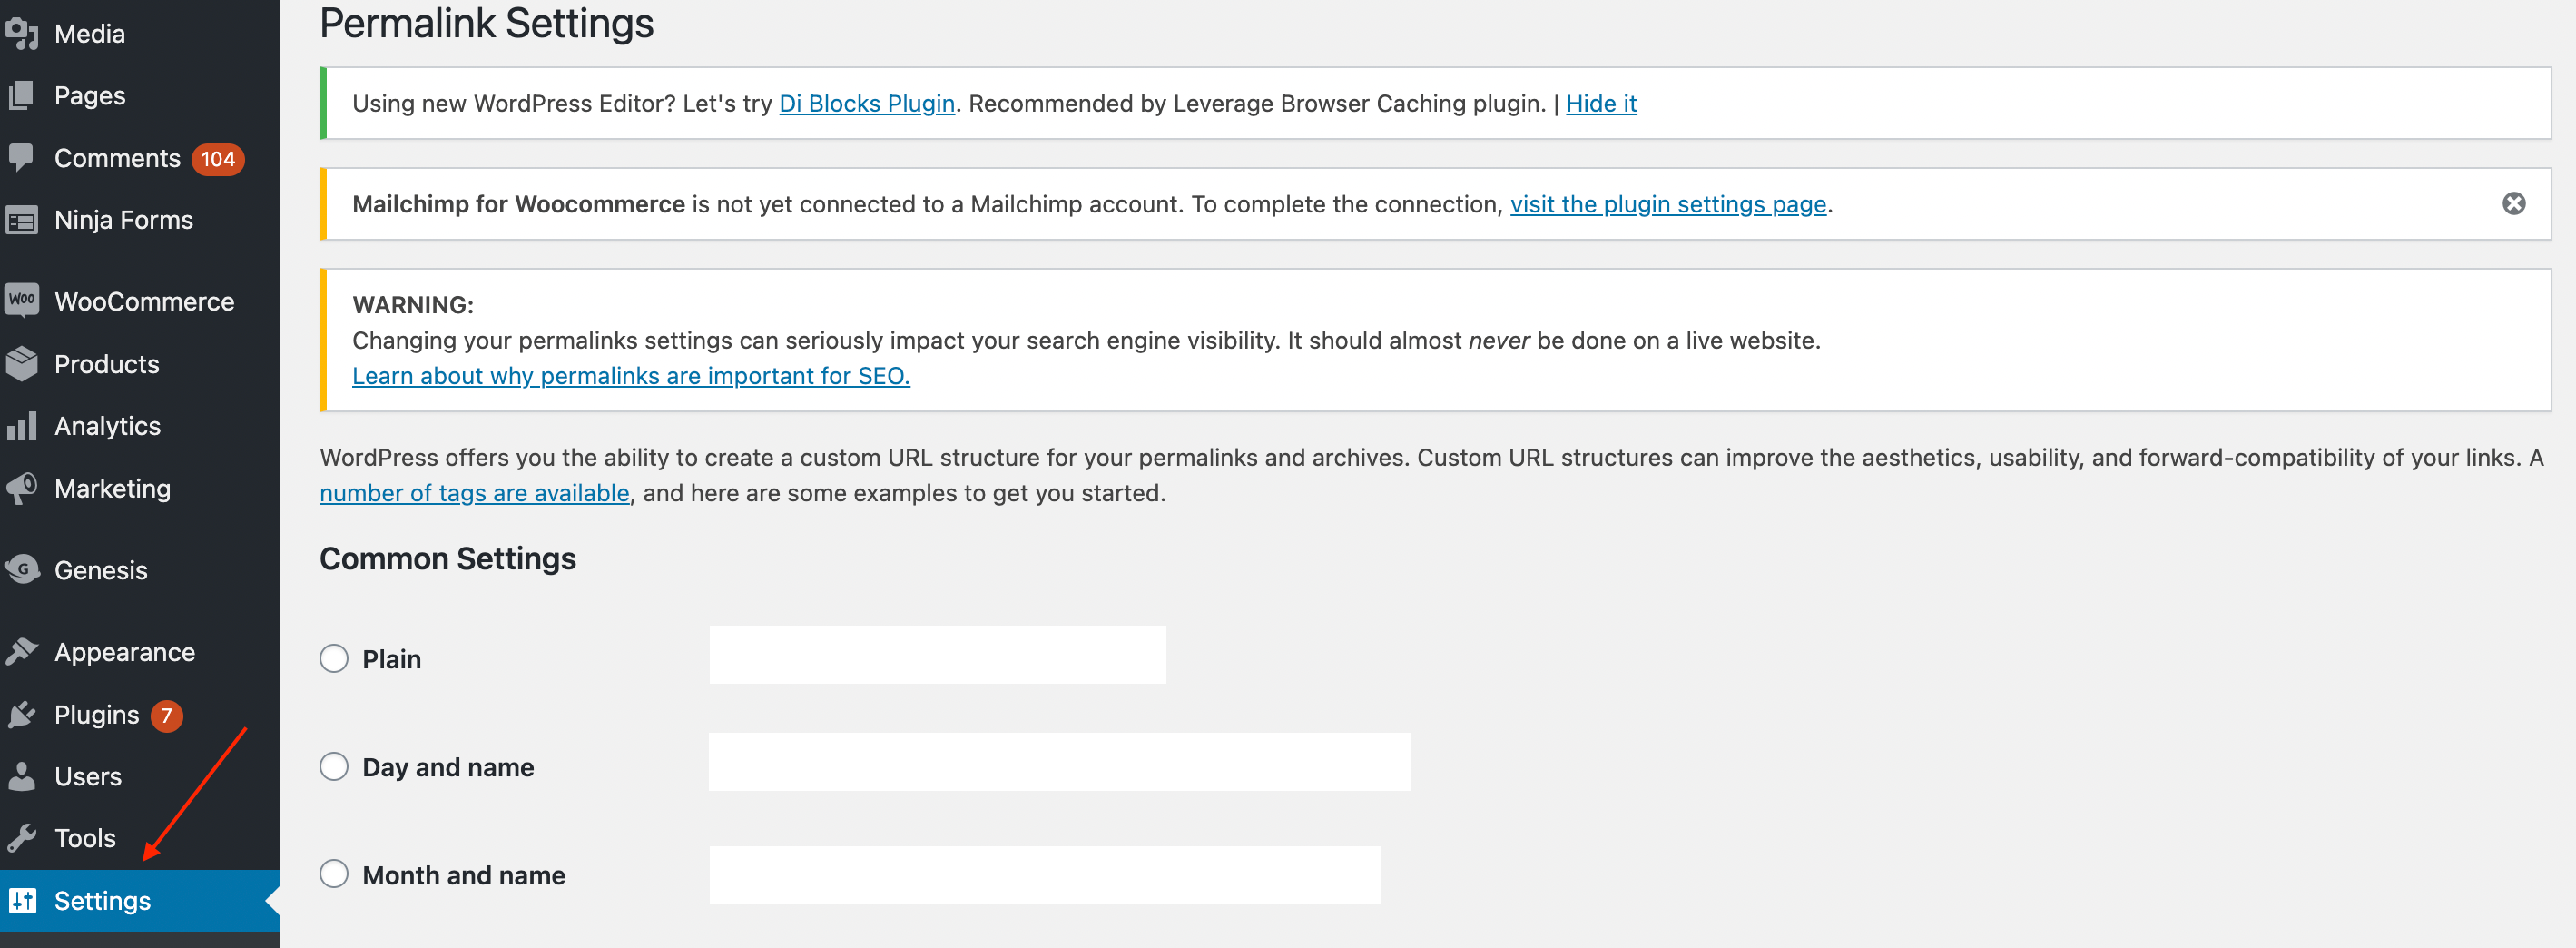Screen dimensions: 2576x948
Task: Click the Pages icon in sidebar
Action: (21, 96)
